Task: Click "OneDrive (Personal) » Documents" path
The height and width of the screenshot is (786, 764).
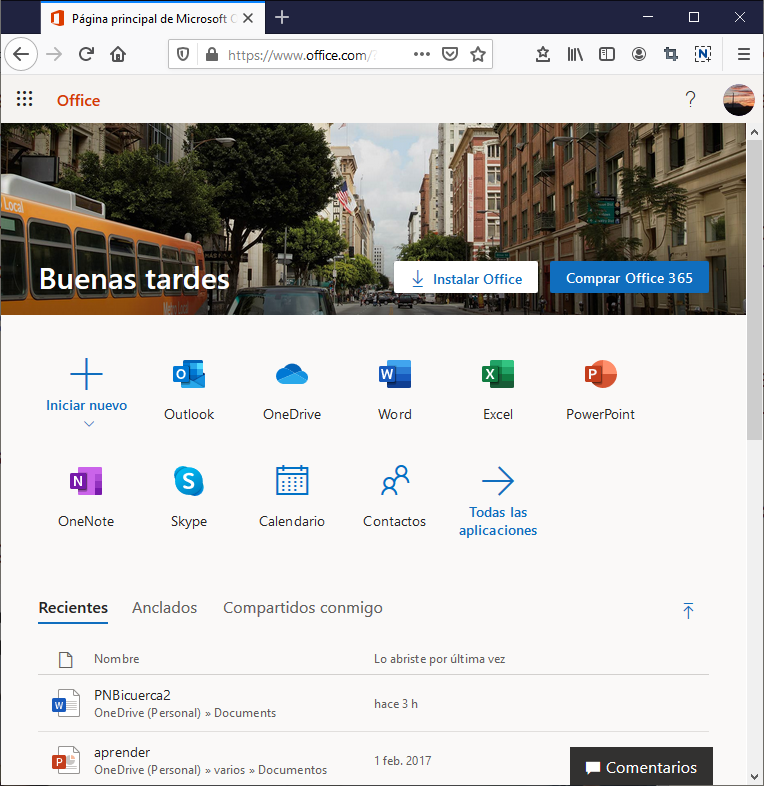Action: coord(185,713)
